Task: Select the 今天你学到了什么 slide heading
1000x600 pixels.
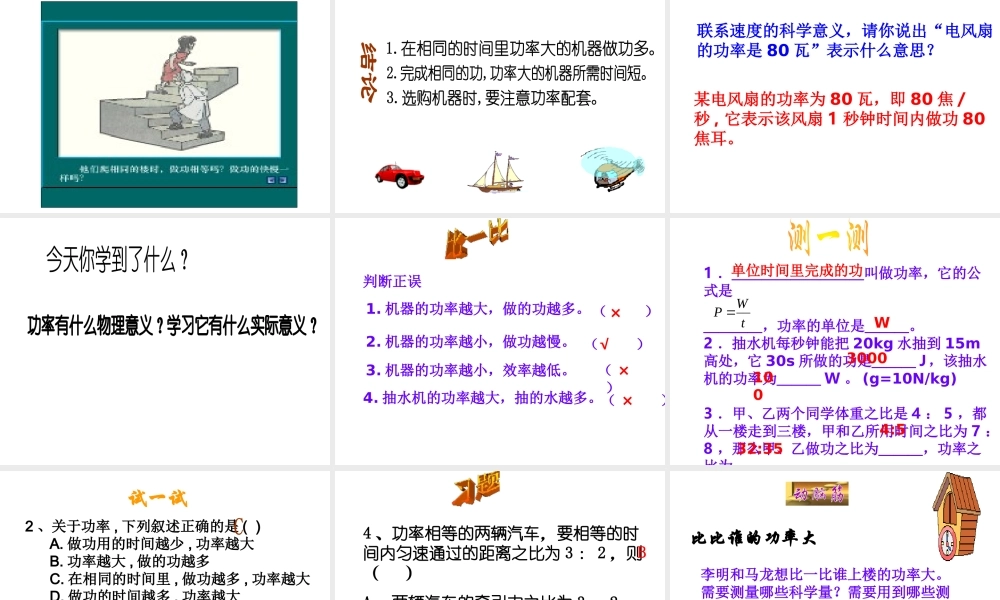Action: (x=117, y=260)
